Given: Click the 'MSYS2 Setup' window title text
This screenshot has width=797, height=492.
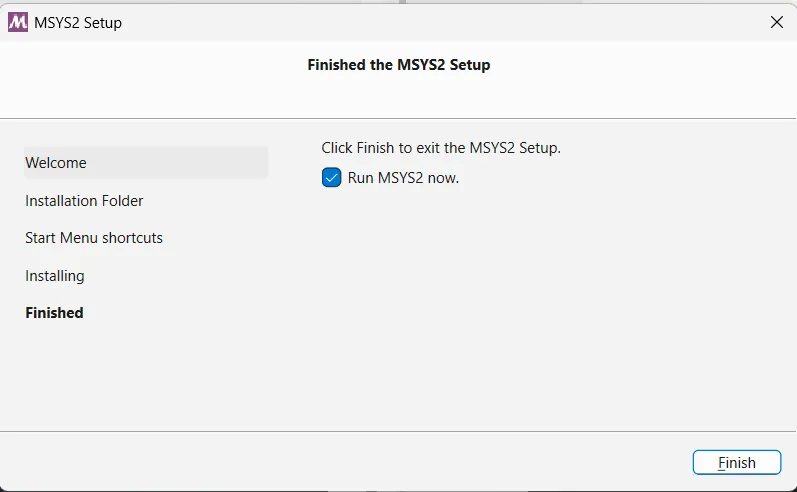Looking at the screenshot, I should [x=78, y=23].
